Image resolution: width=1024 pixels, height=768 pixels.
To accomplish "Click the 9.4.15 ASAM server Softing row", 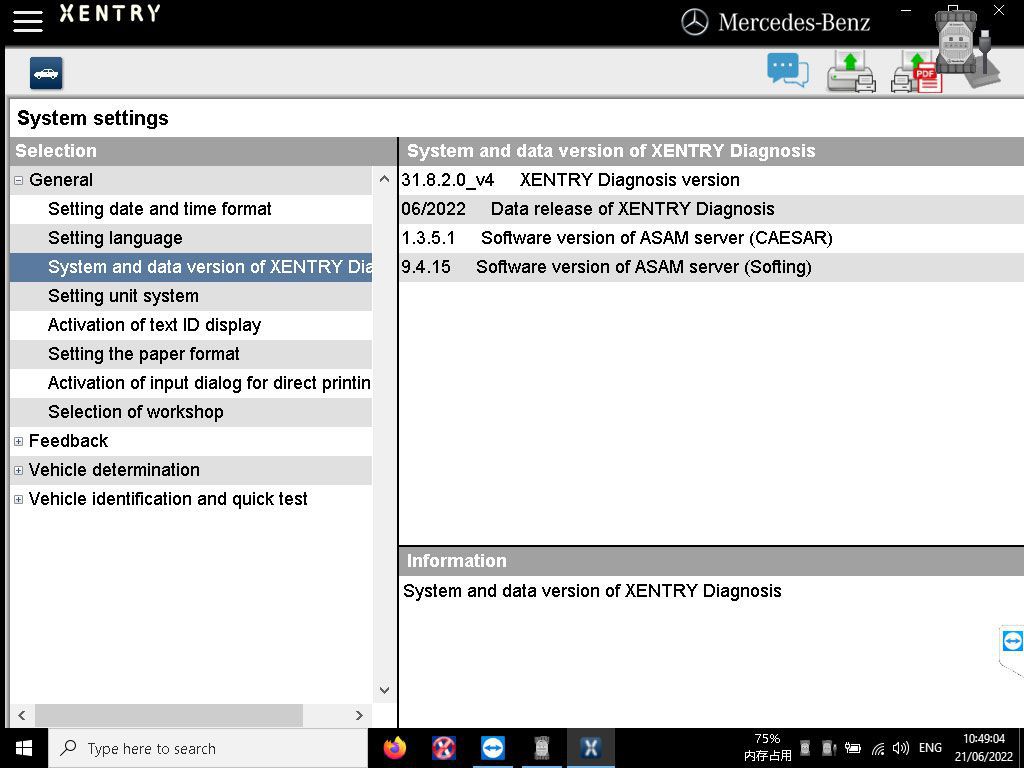I will pyautogui.click(x=711, y=267).
